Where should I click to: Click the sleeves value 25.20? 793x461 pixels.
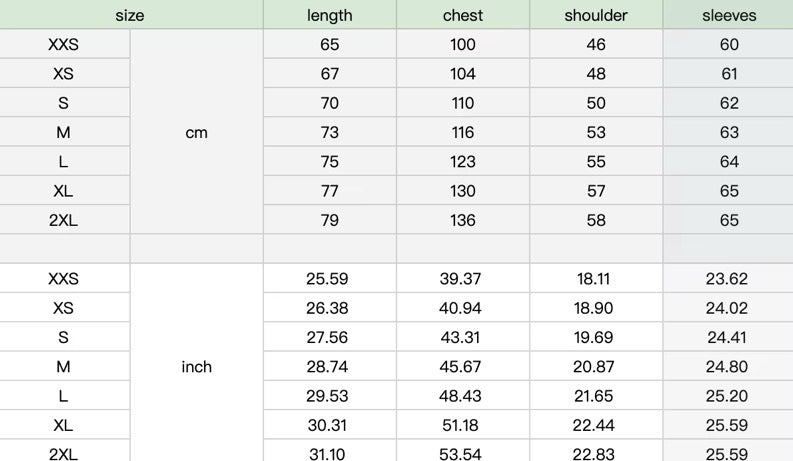click(727, 397)
